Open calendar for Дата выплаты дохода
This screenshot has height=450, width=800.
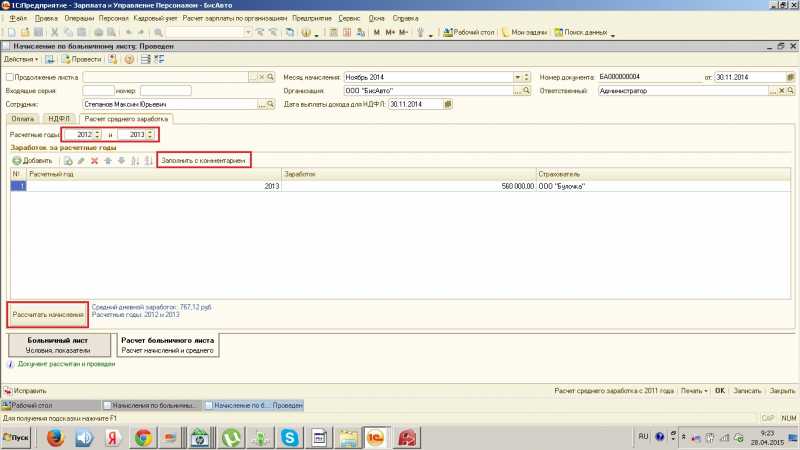(x=448, y=104)
